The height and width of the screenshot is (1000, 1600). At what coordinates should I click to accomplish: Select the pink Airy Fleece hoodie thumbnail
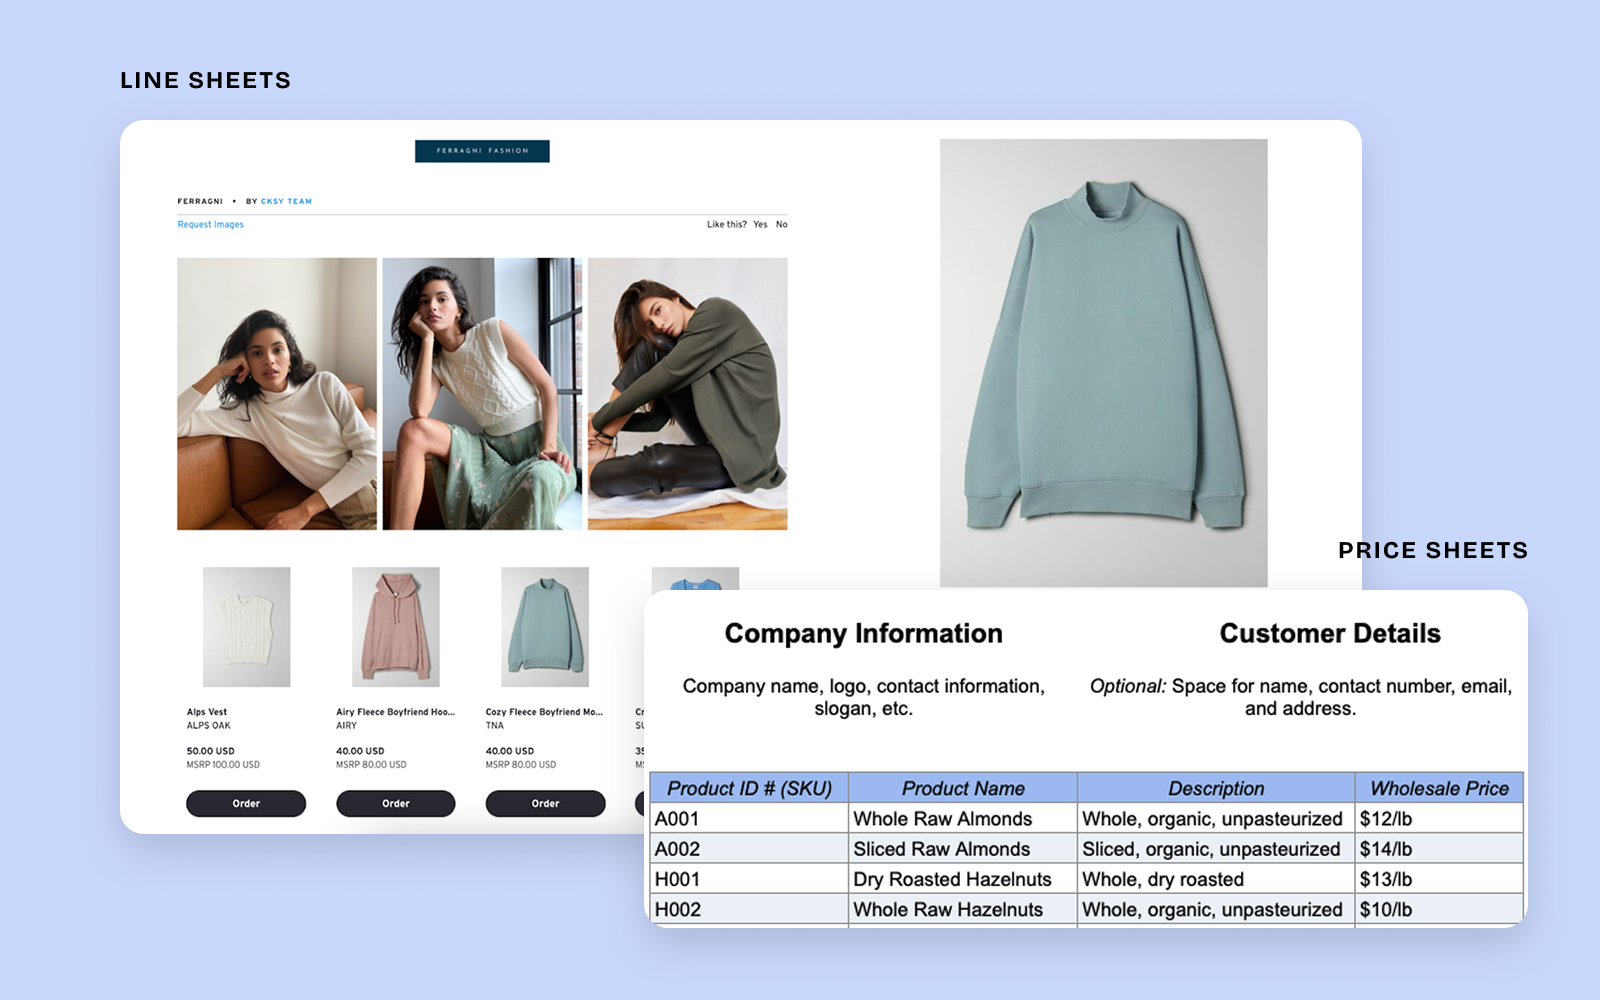click(396, 627)
